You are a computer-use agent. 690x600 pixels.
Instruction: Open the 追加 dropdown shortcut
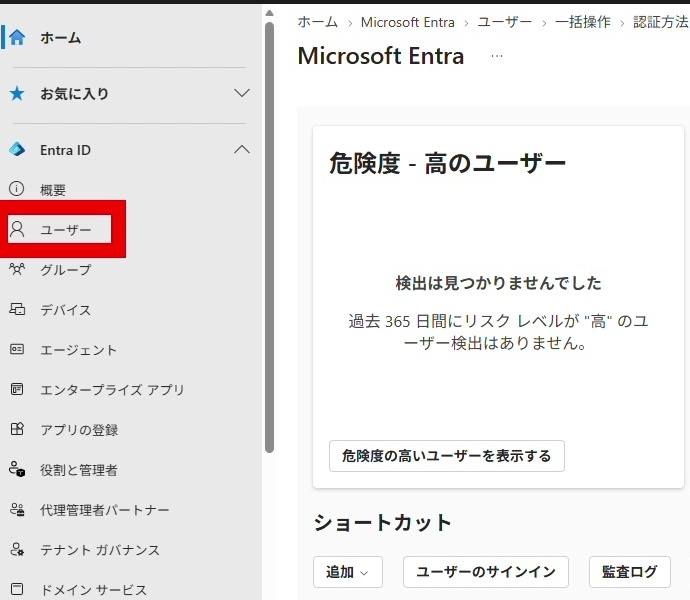(x=348, y=572)
